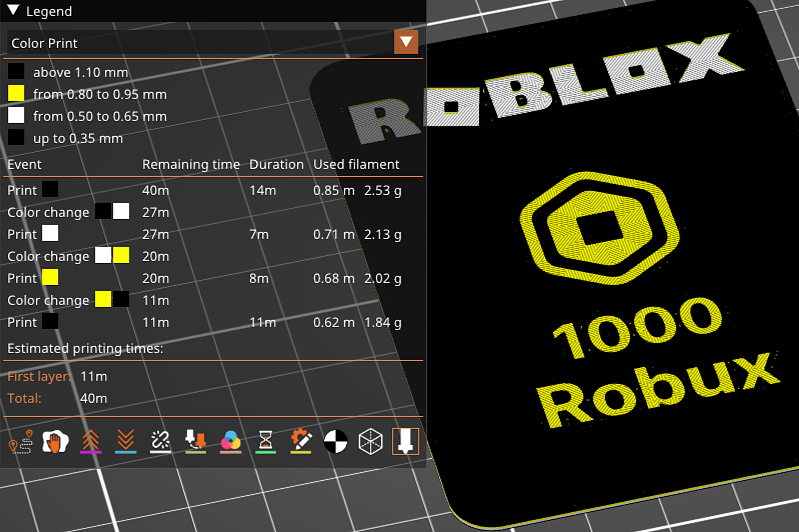Screen dimensions: 799x532
Task: Click the Total time value 40m
Action: point(94,398)
